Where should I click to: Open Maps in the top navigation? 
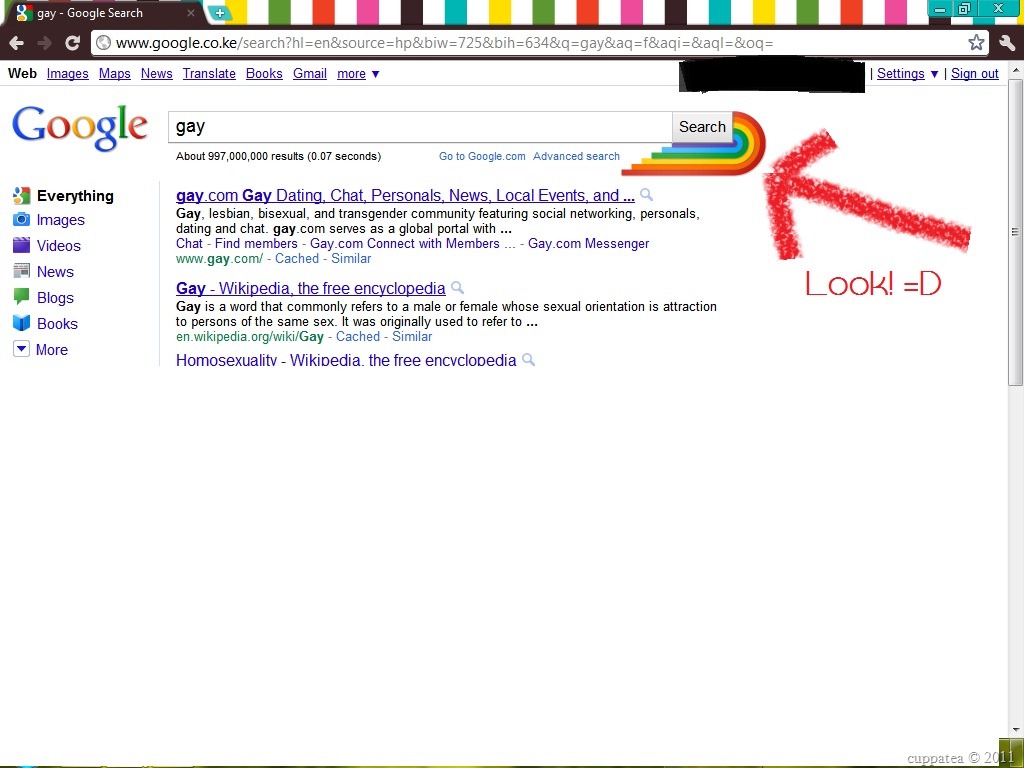(x=115, y=74)
